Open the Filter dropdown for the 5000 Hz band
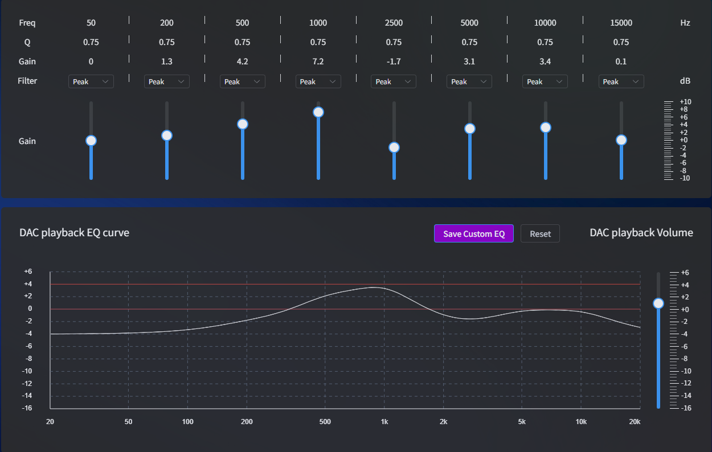Image resolution: width=712 pixels, height=452 pixels. coord(469,82)
